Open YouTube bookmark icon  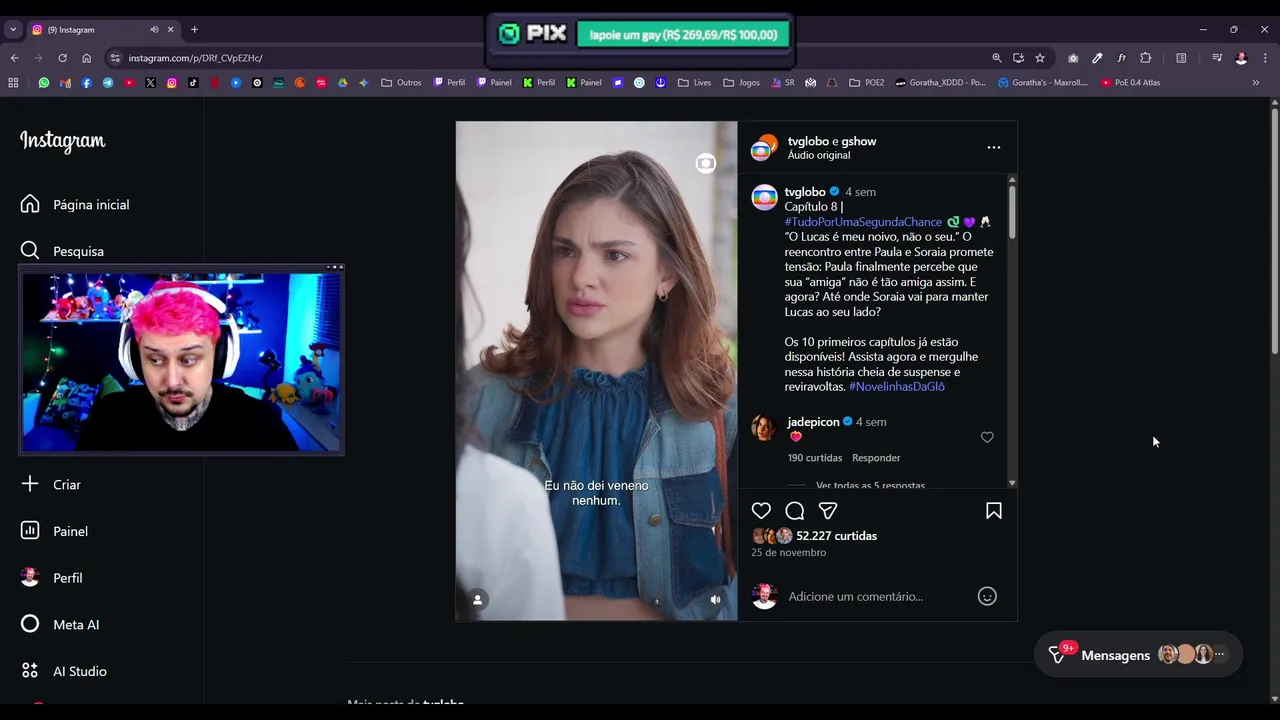pos(129,83)
